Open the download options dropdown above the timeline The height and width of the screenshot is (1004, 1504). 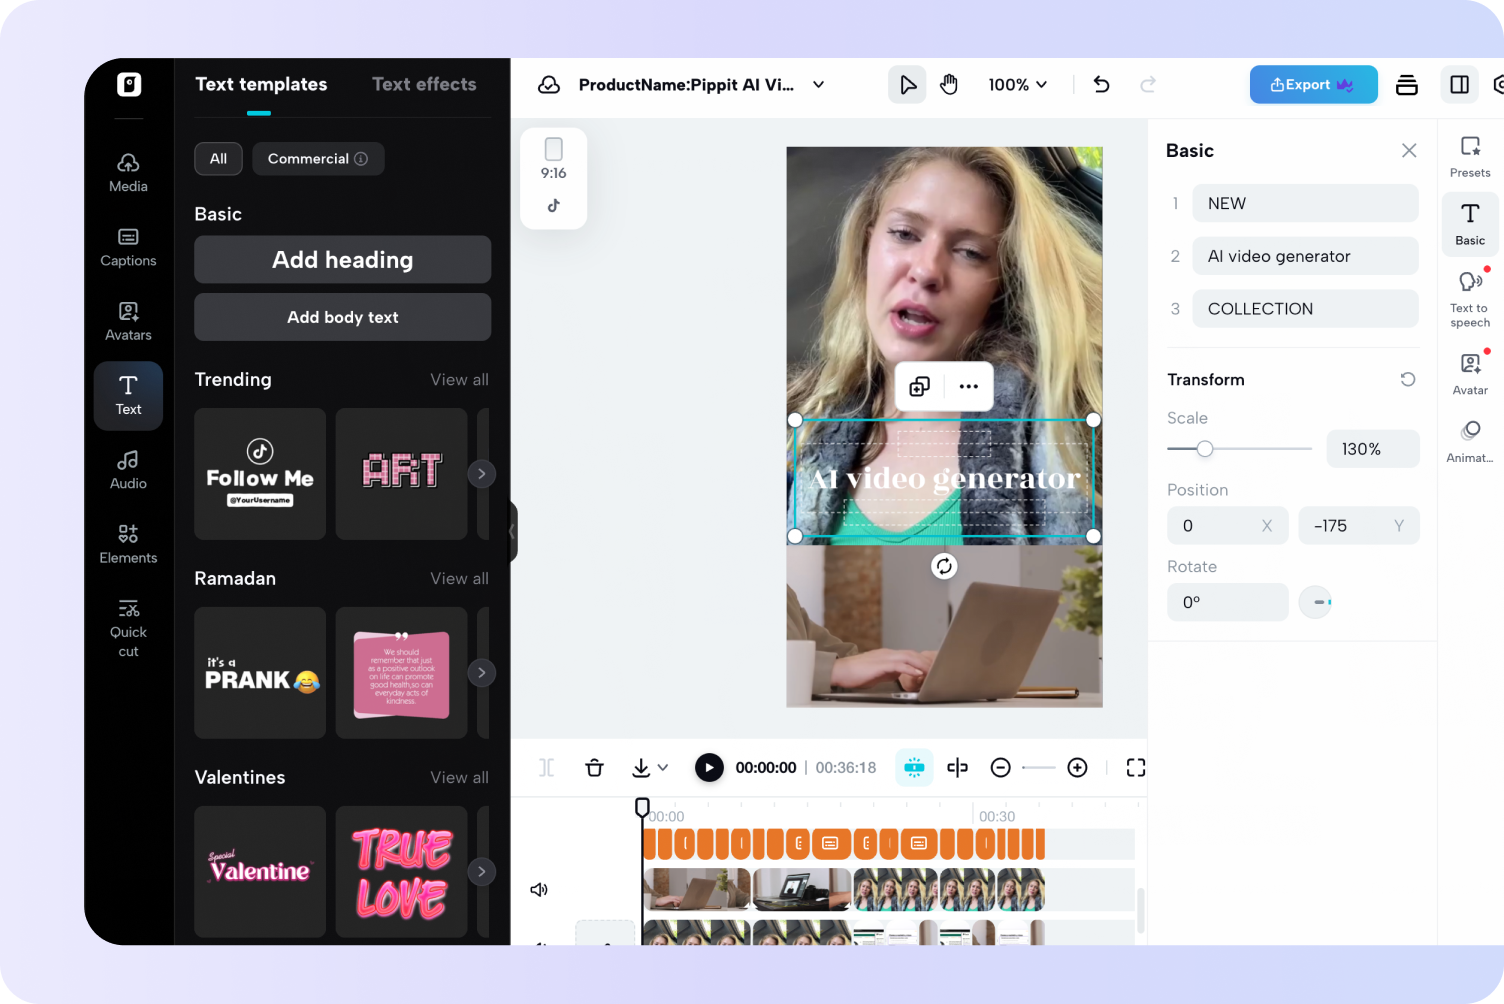[662, 767]
